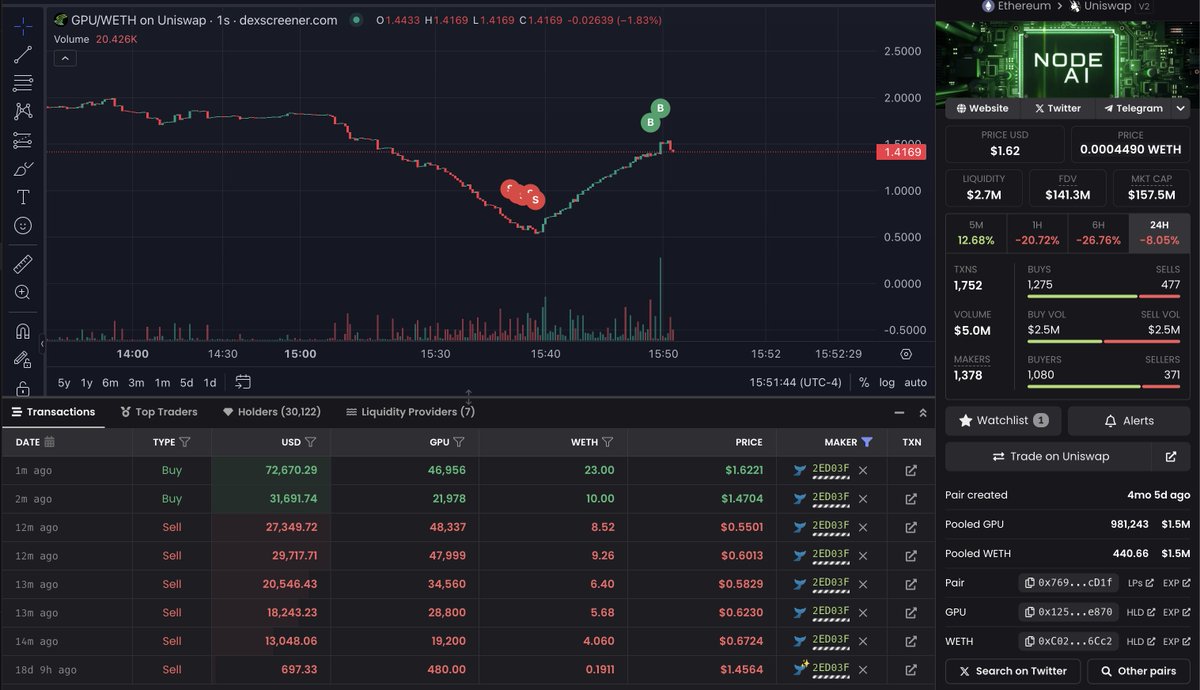Open transaction link for $1.4704 buy
Viewport: 1200px width, 690px height.
pyautogui.click(x=911, y=498)
